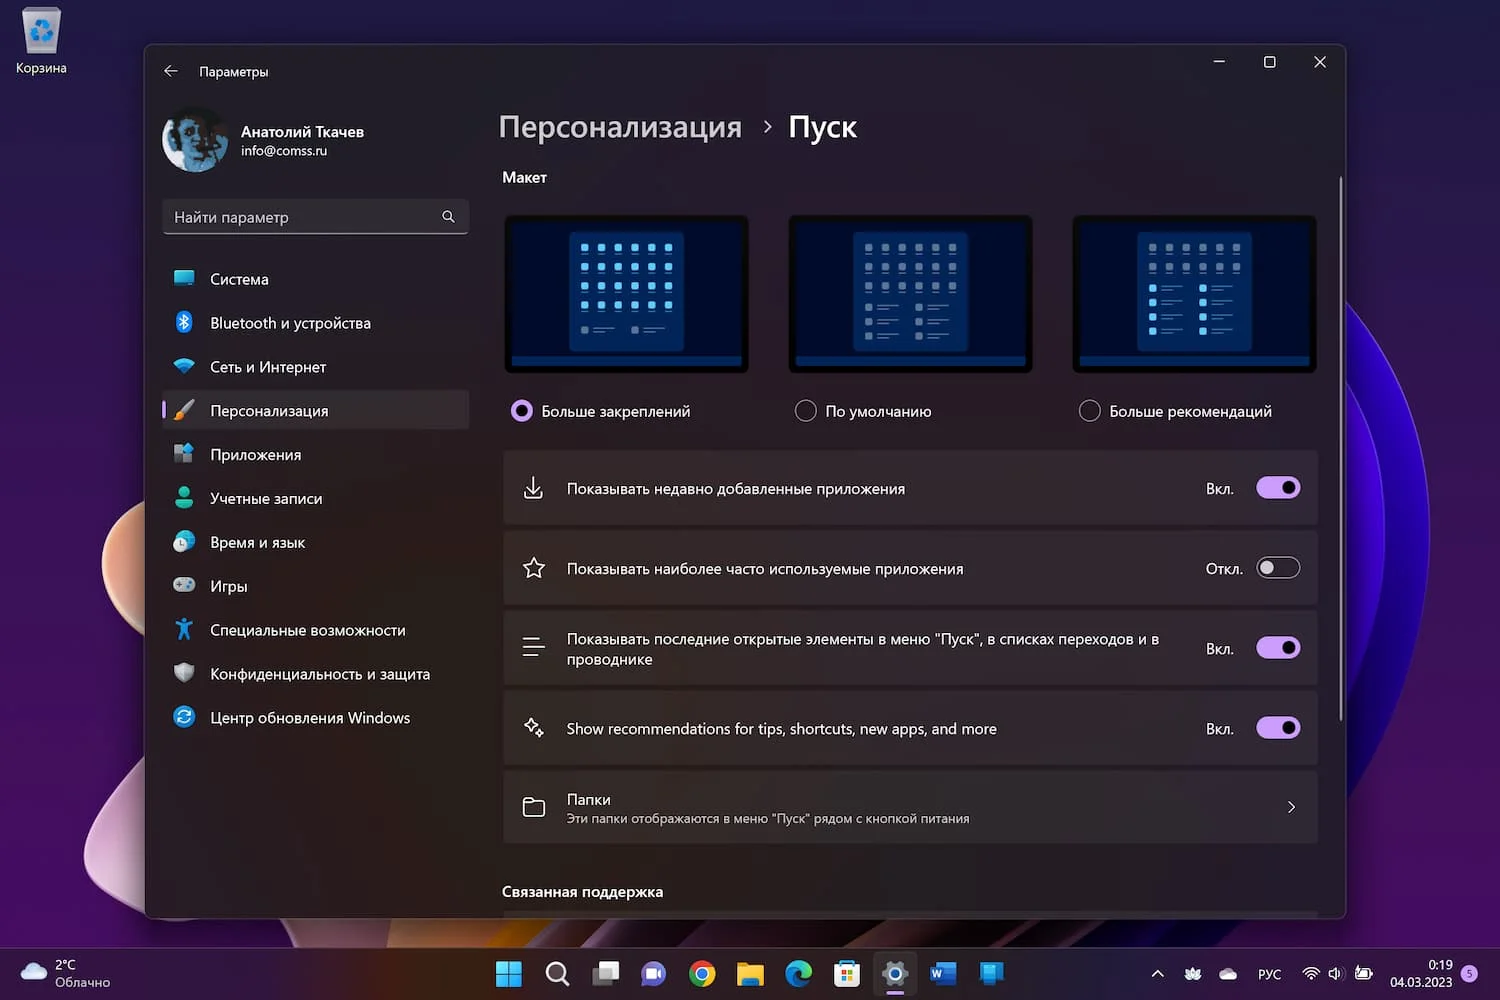Click the battery tray icon
Image resolution: width=1500 pixels, height=1000 pixels.
(1363, 973)
